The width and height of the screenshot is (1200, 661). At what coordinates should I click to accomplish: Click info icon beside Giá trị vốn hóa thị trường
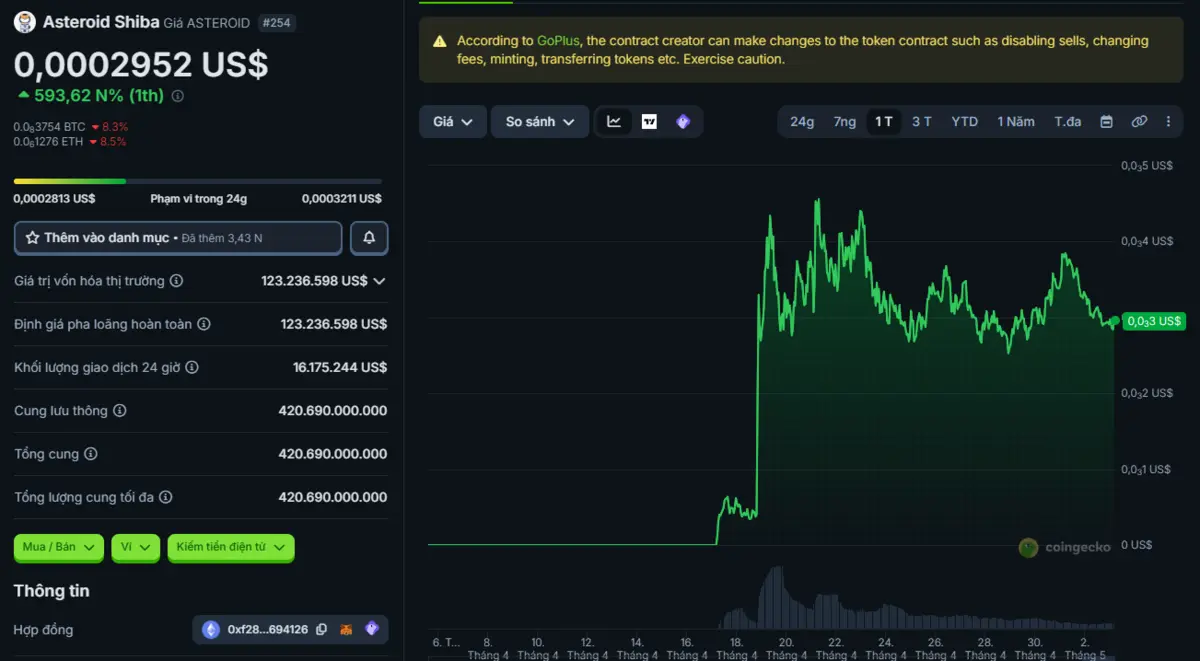click(176, 281)
